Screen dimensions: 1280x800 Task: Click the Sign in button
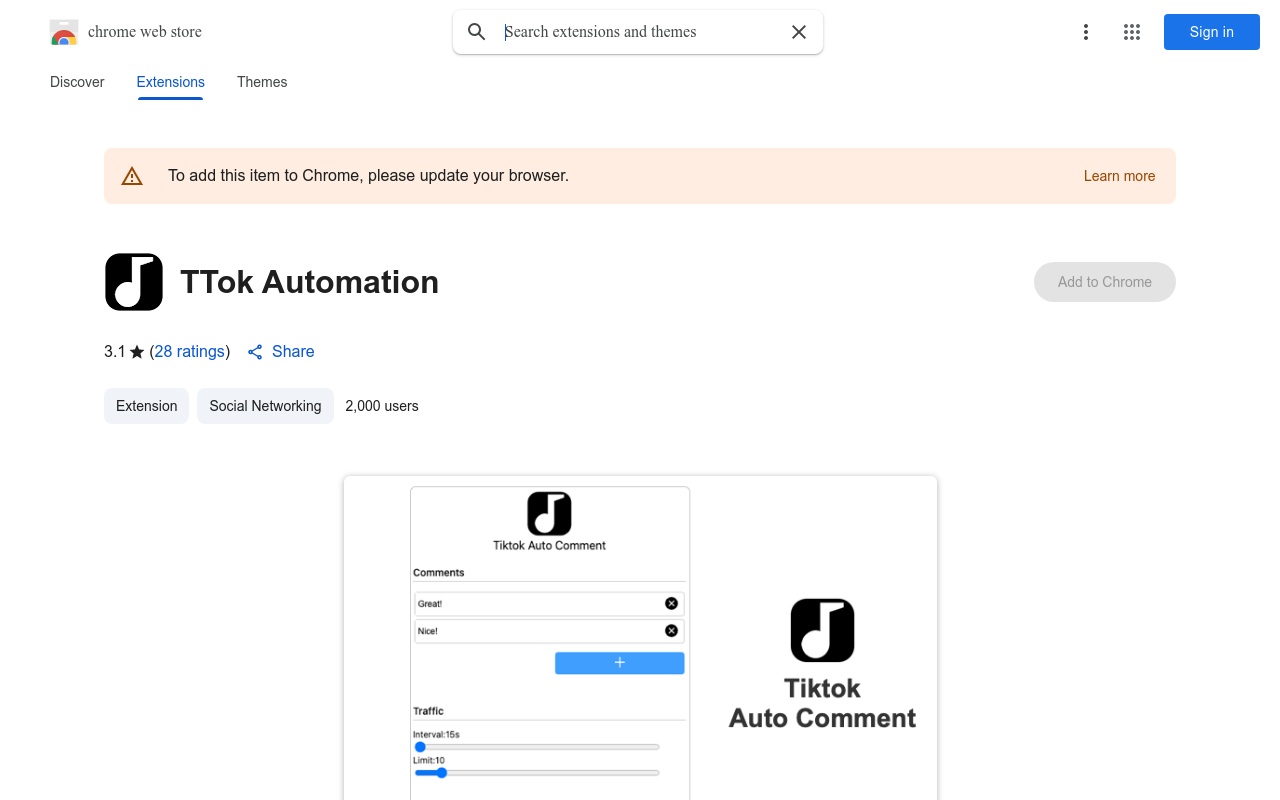pyautogui.click(x=1212, y=32)
